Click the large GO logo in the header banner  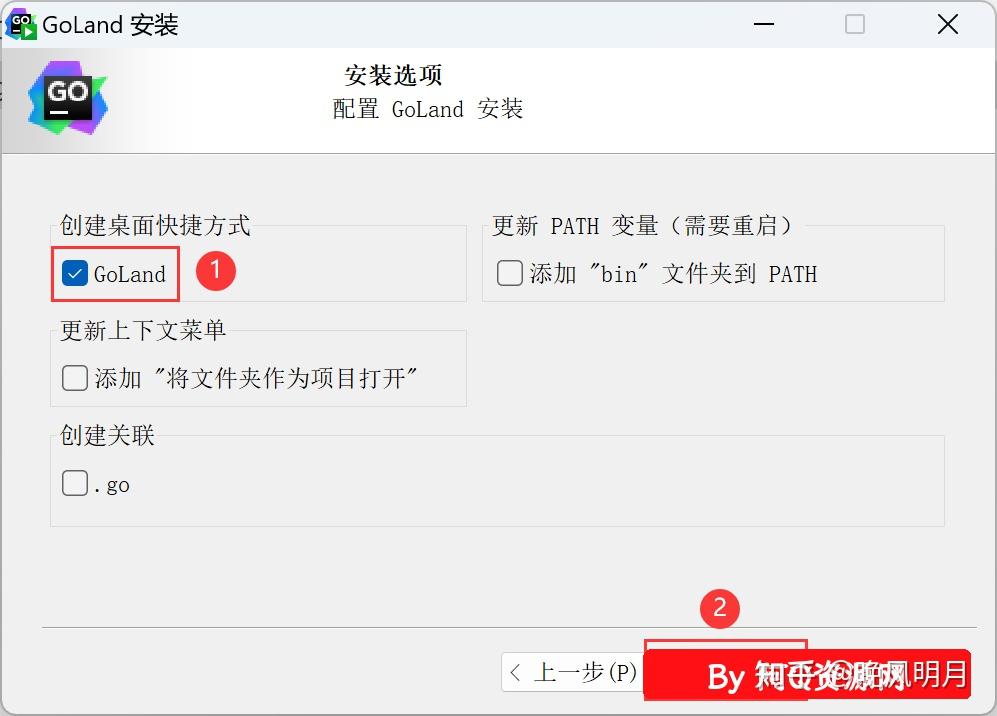tap(67, 97)
